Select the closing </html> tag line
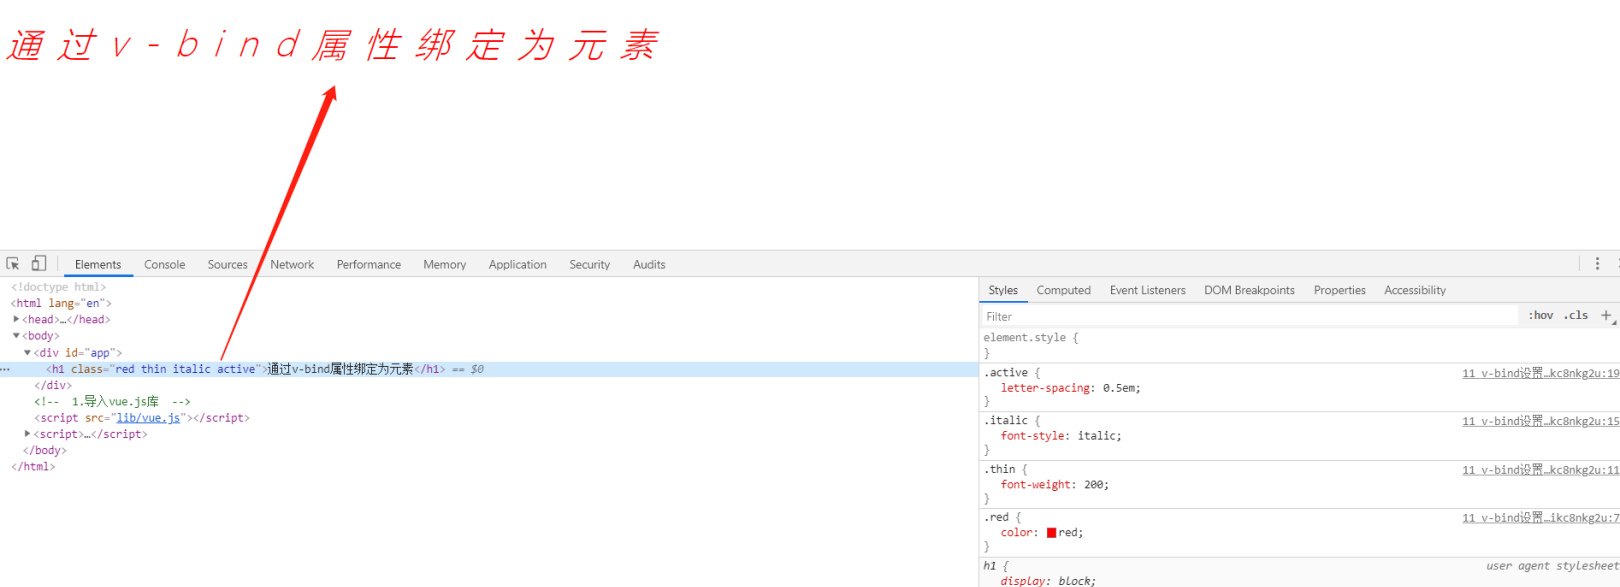The image size is (1620, 587). coord(33,467)
